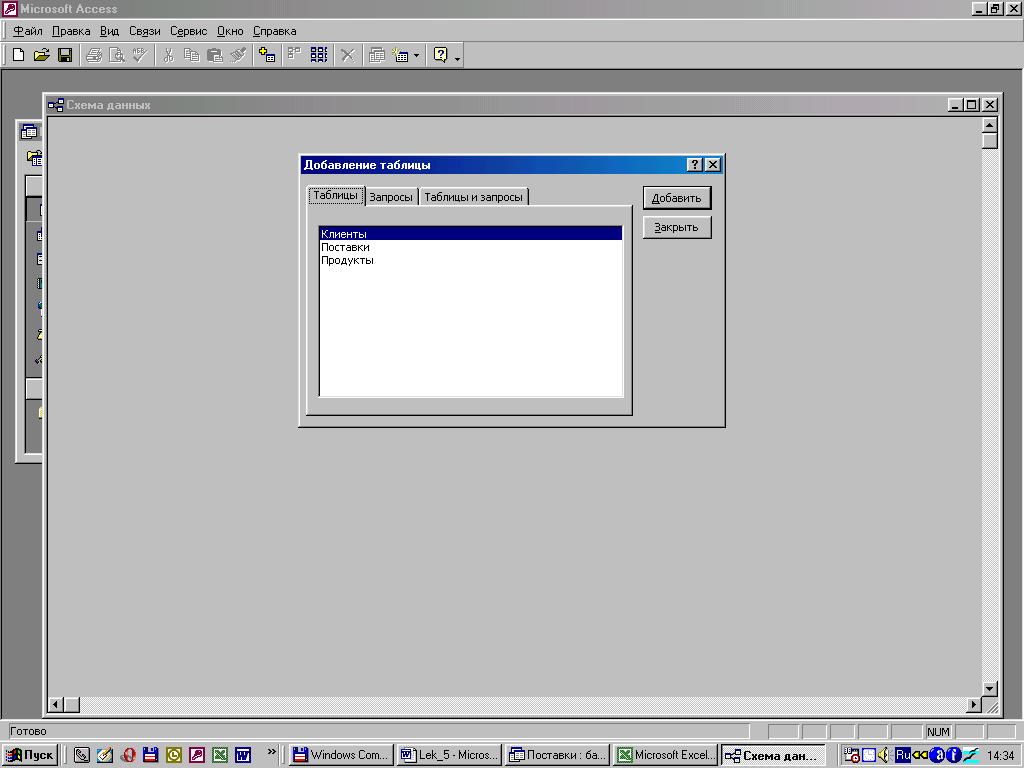Switch to Windows Commander taskbar button
This screenshot has height=768, width=1024.
point(341,755)
